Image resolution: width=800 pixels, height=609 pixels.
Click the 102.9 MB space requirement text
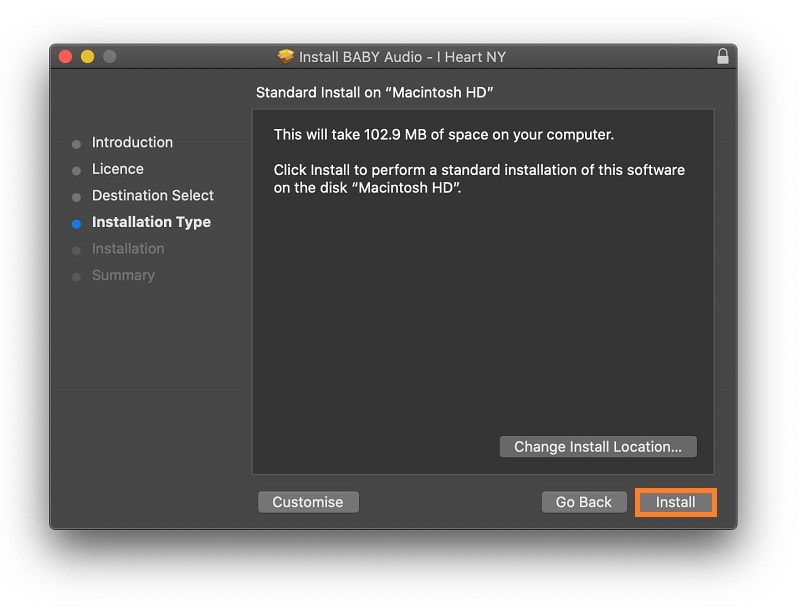(x=443, y=134)
